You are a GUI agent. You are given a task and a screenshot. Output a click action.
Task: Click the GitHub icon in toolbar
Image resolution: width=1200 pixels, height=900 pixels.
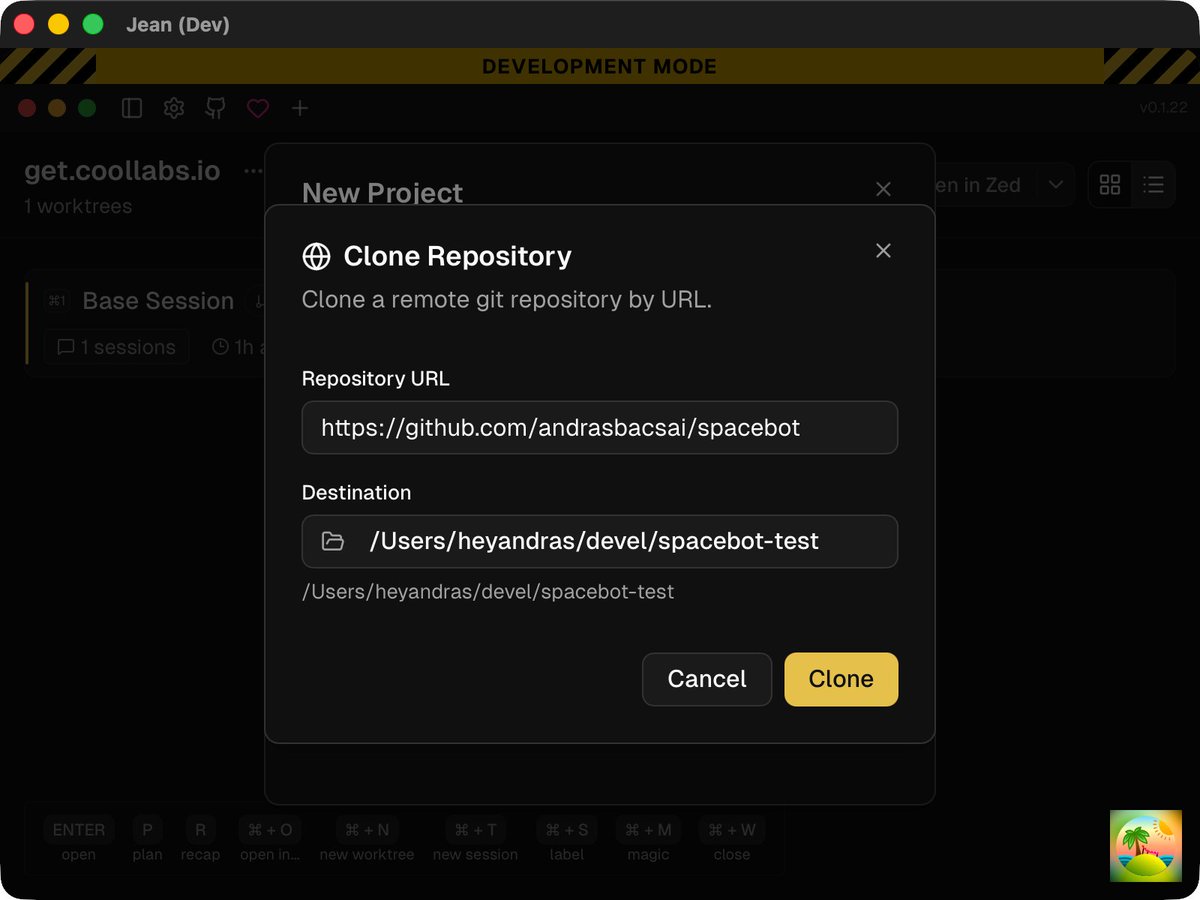[215, 108]
